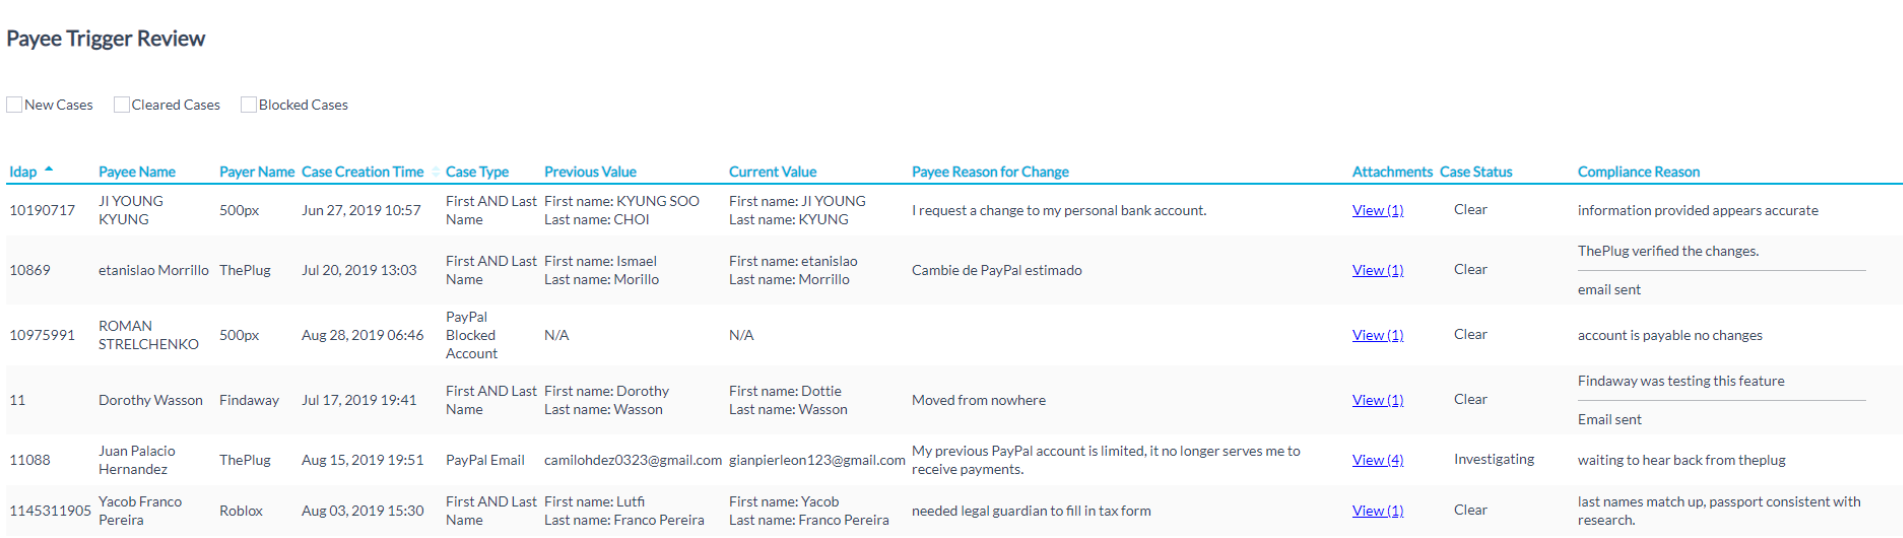Viewport: 1903px width, 538px height.
Task: Enable the Cleared Cases filter checkbox
Action: click(121, 104)
